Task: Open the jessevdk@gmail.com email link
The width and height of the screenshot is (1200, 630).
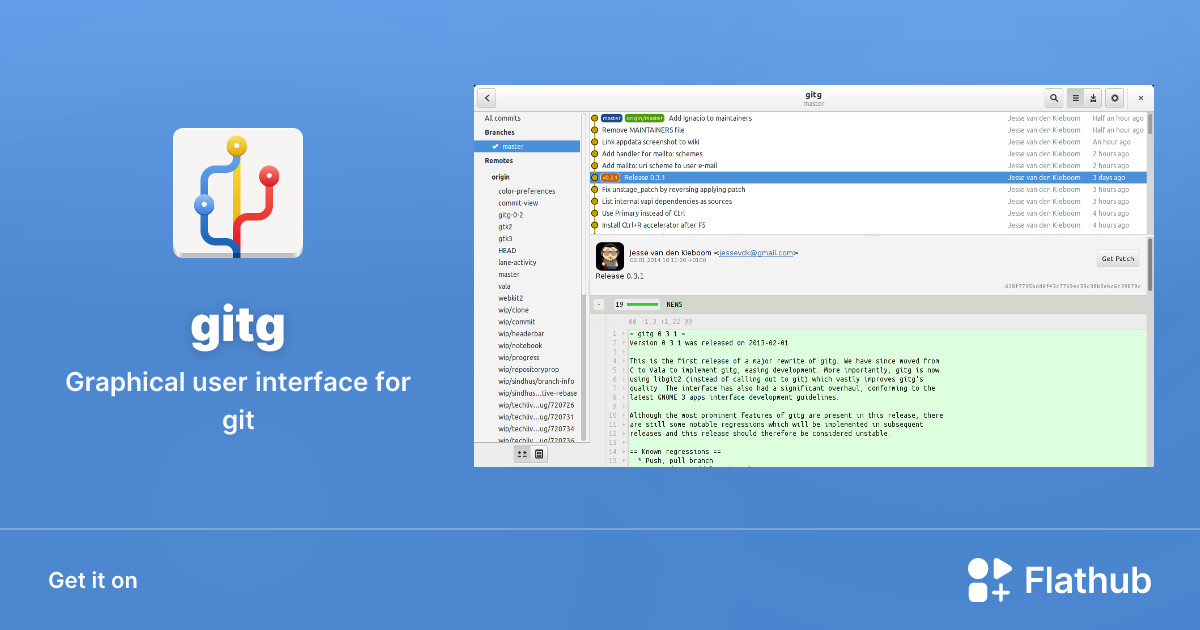Action: click(756, 253)
